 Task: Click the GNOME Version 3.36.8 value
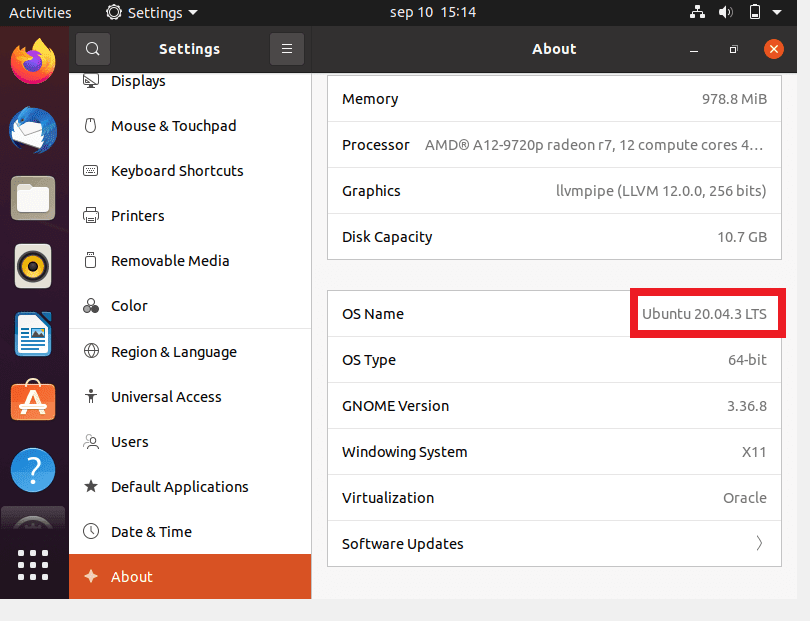tap(747, 406)
